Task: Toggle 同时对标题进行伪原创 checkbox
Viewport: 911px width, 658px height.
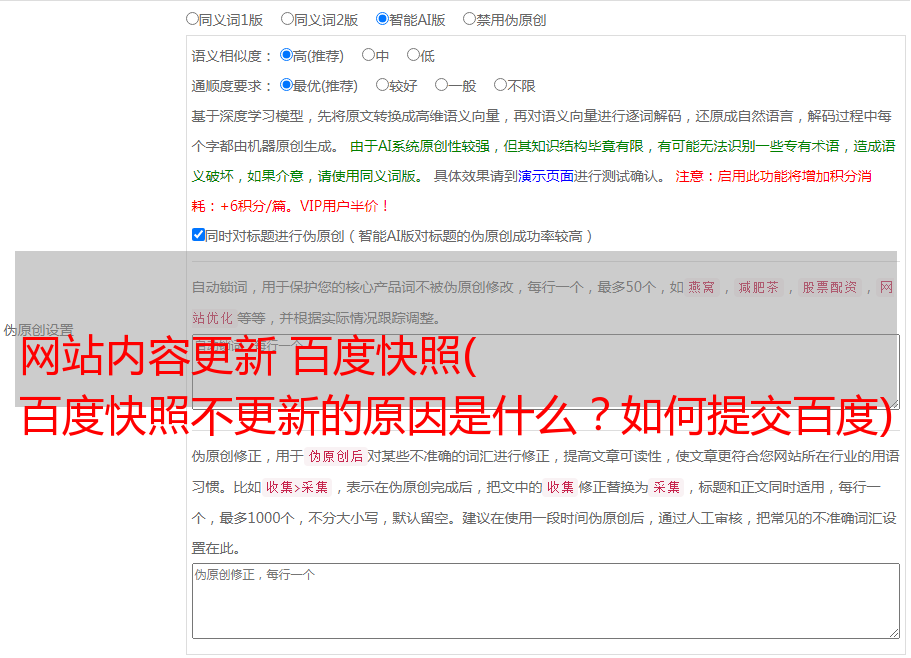Action: (198, 235)
